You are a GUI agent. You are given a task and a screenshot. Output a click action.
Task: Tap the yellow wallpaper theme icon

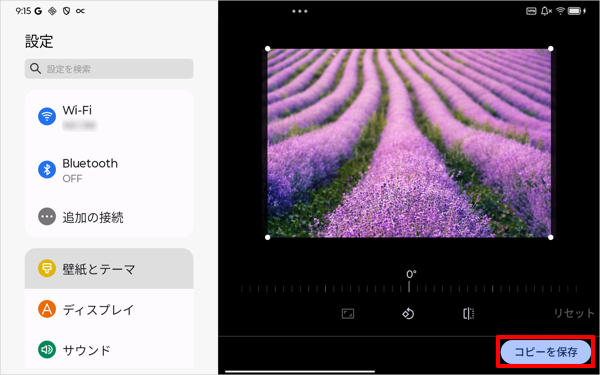click(47, 269)
